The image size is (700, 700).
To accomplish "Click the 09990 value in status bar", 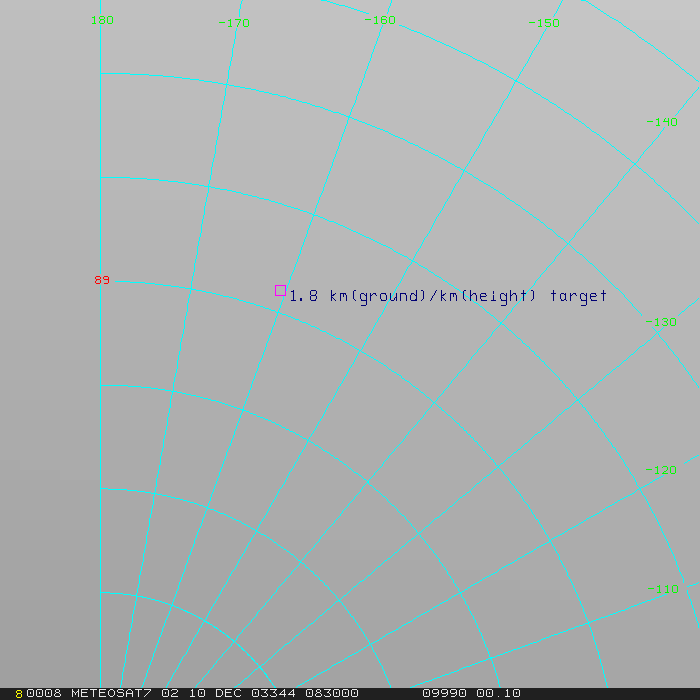I will click(444, 693).
